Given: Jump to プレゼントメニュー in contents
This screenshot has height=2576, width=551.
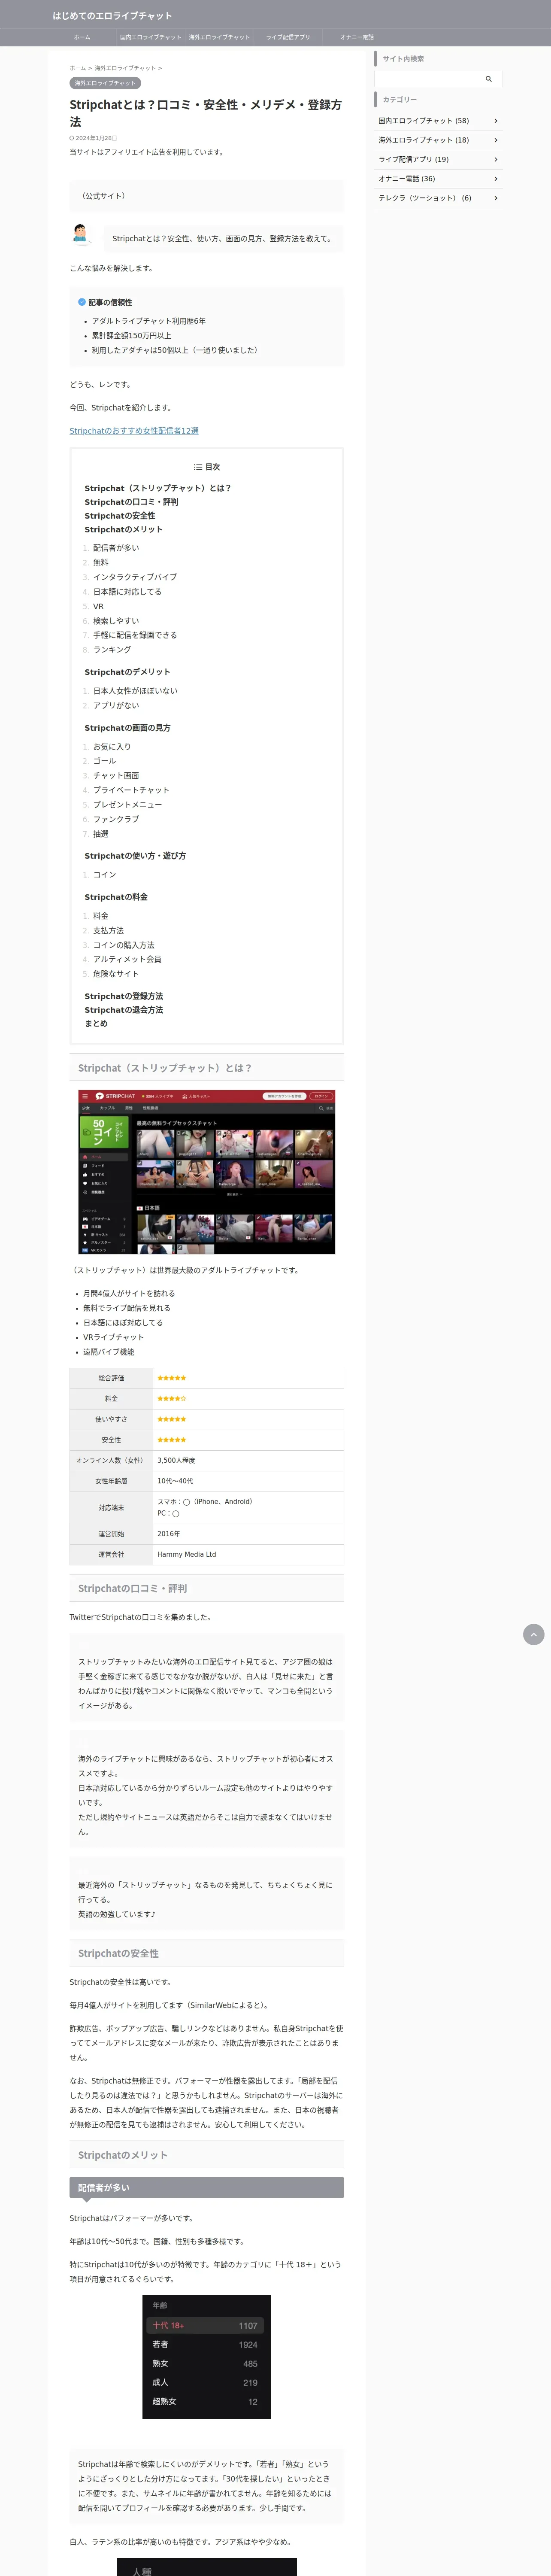Looking at the screenshot, I should [x=127, y=805].
